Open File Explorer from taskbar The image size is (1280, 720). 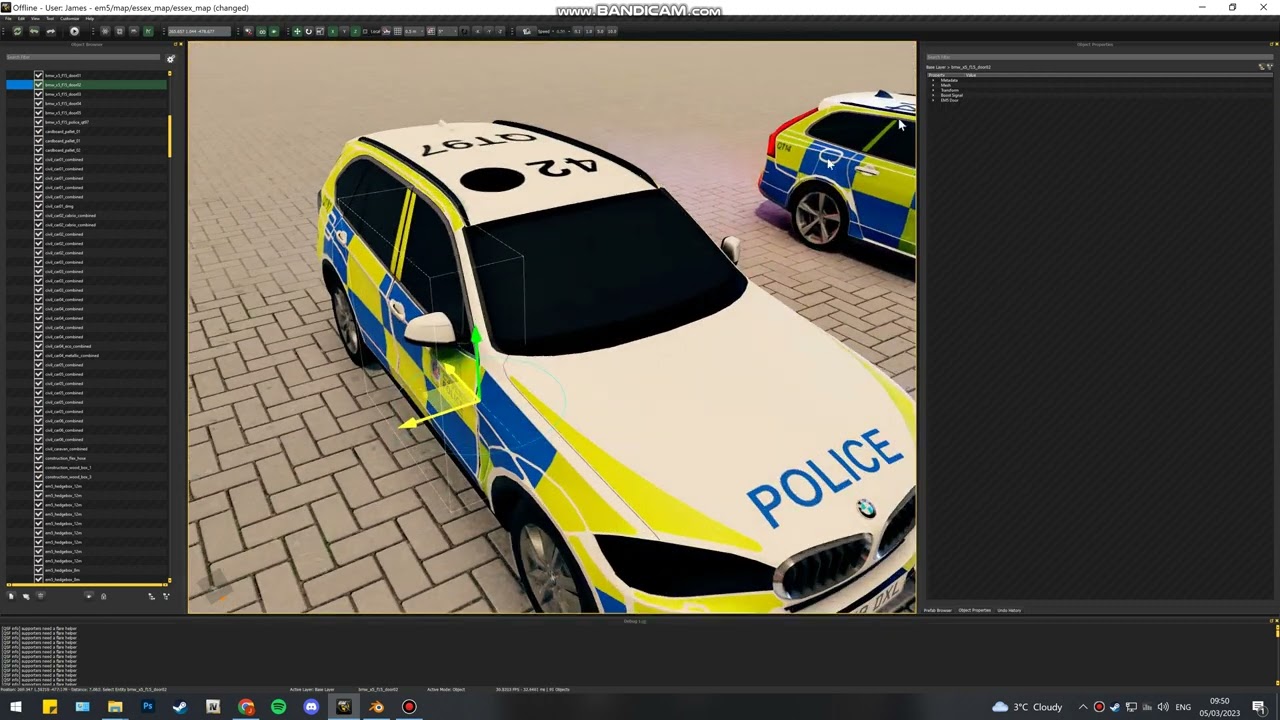coord(115,707)
